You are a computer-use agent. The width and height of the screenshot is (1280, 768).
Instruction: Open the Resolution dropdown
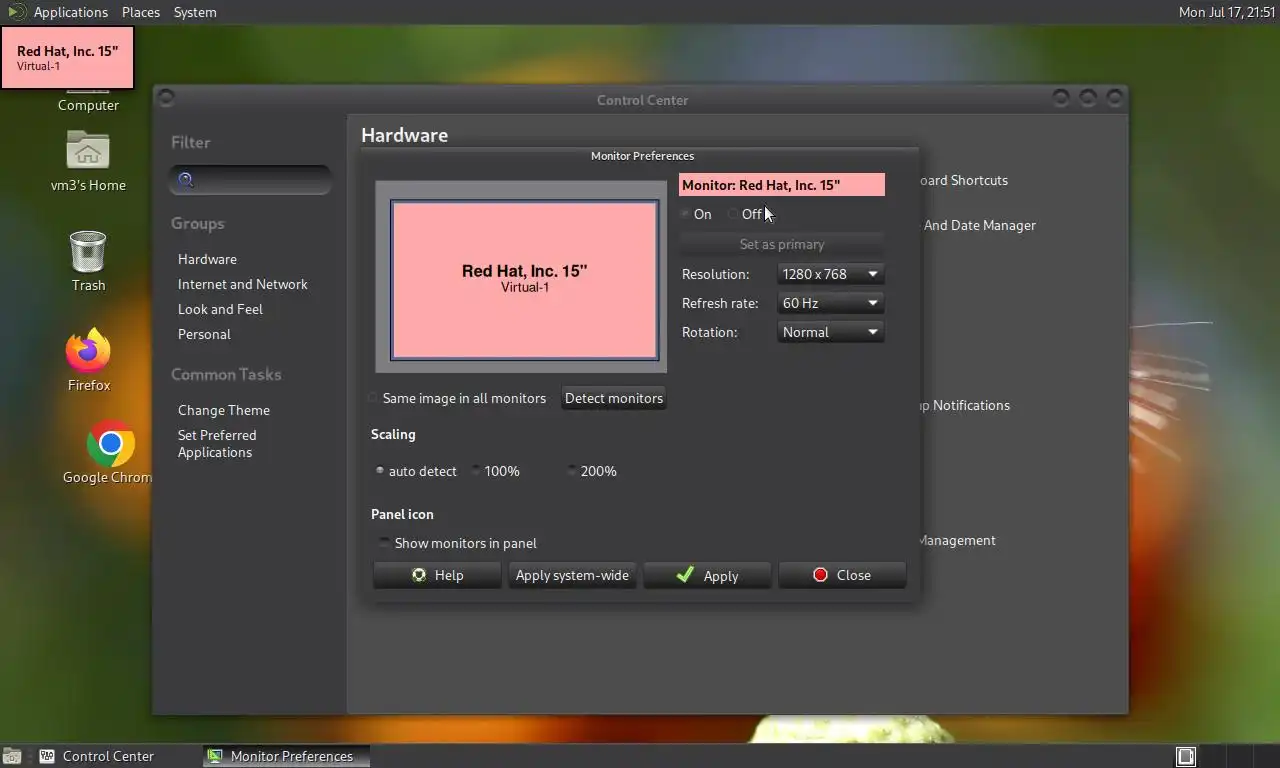point(830,274)
